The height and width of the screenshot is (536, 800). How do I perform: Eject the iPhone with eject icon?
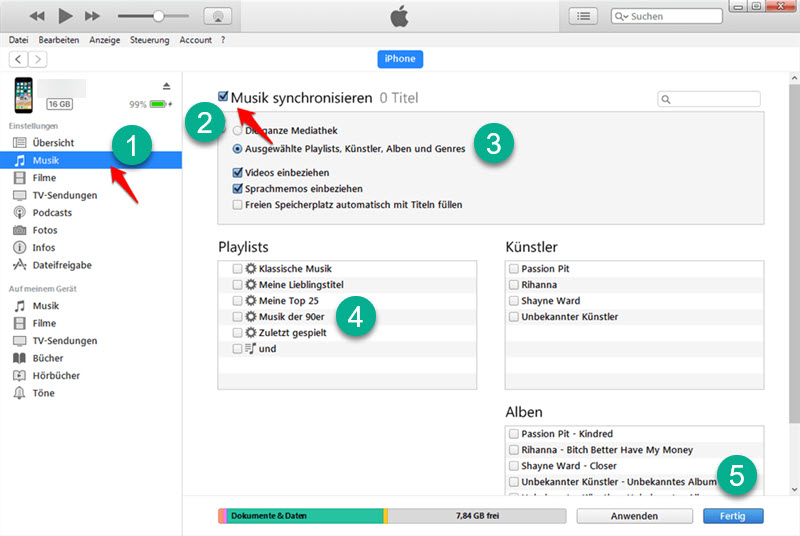(x=166, y=86)
